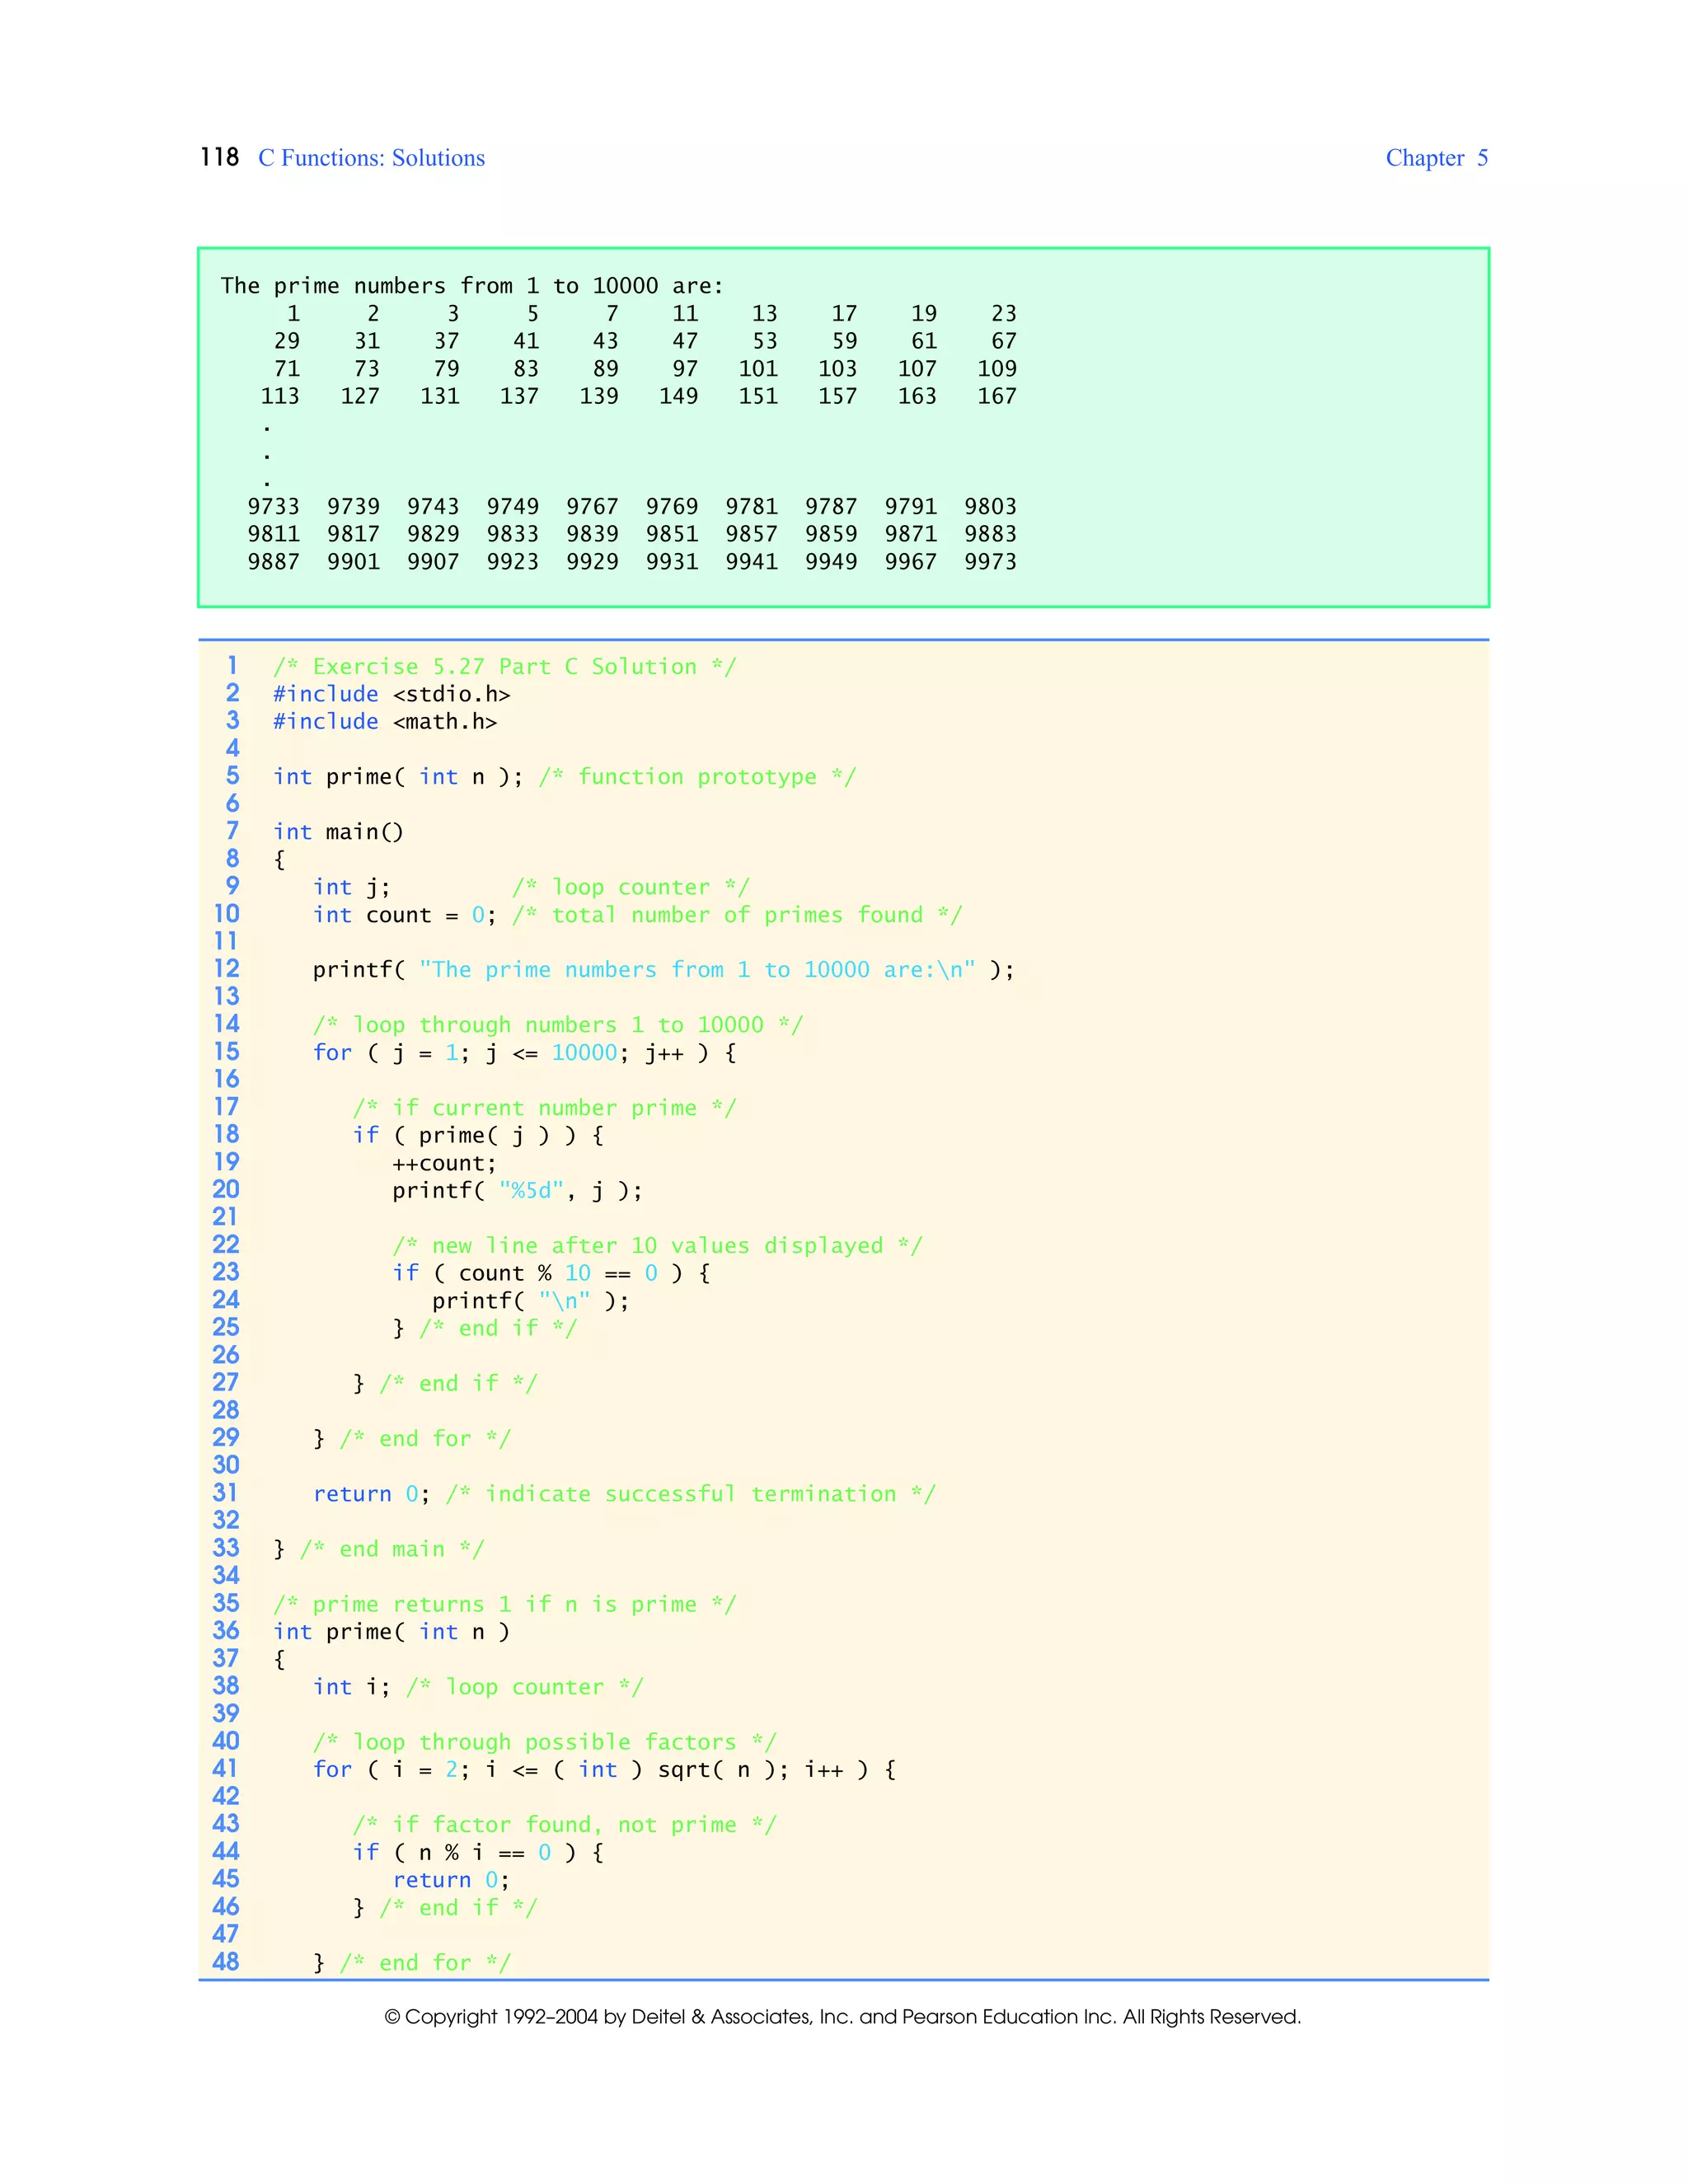The image size is (1688, 2184).
Task: Click the 'int main()' declaration
Action: 338,832
